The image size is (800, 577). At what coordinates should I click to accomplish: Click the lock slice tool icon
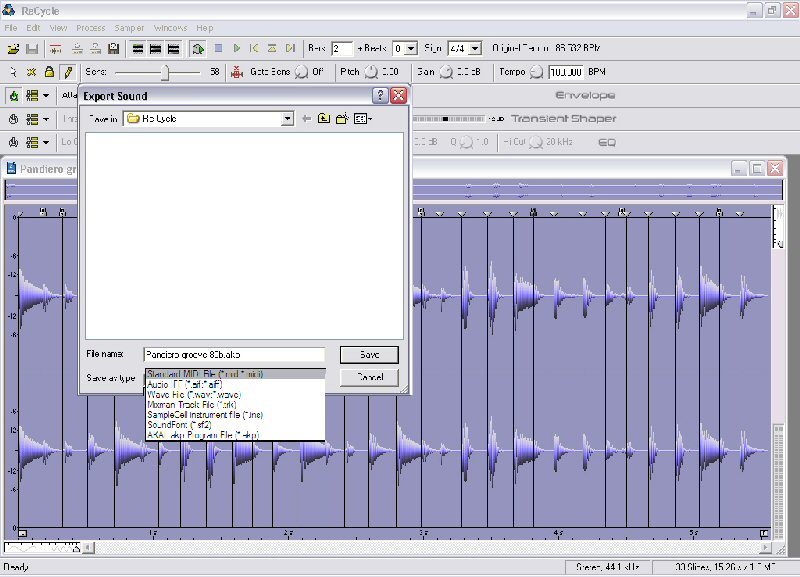[49, 72]
